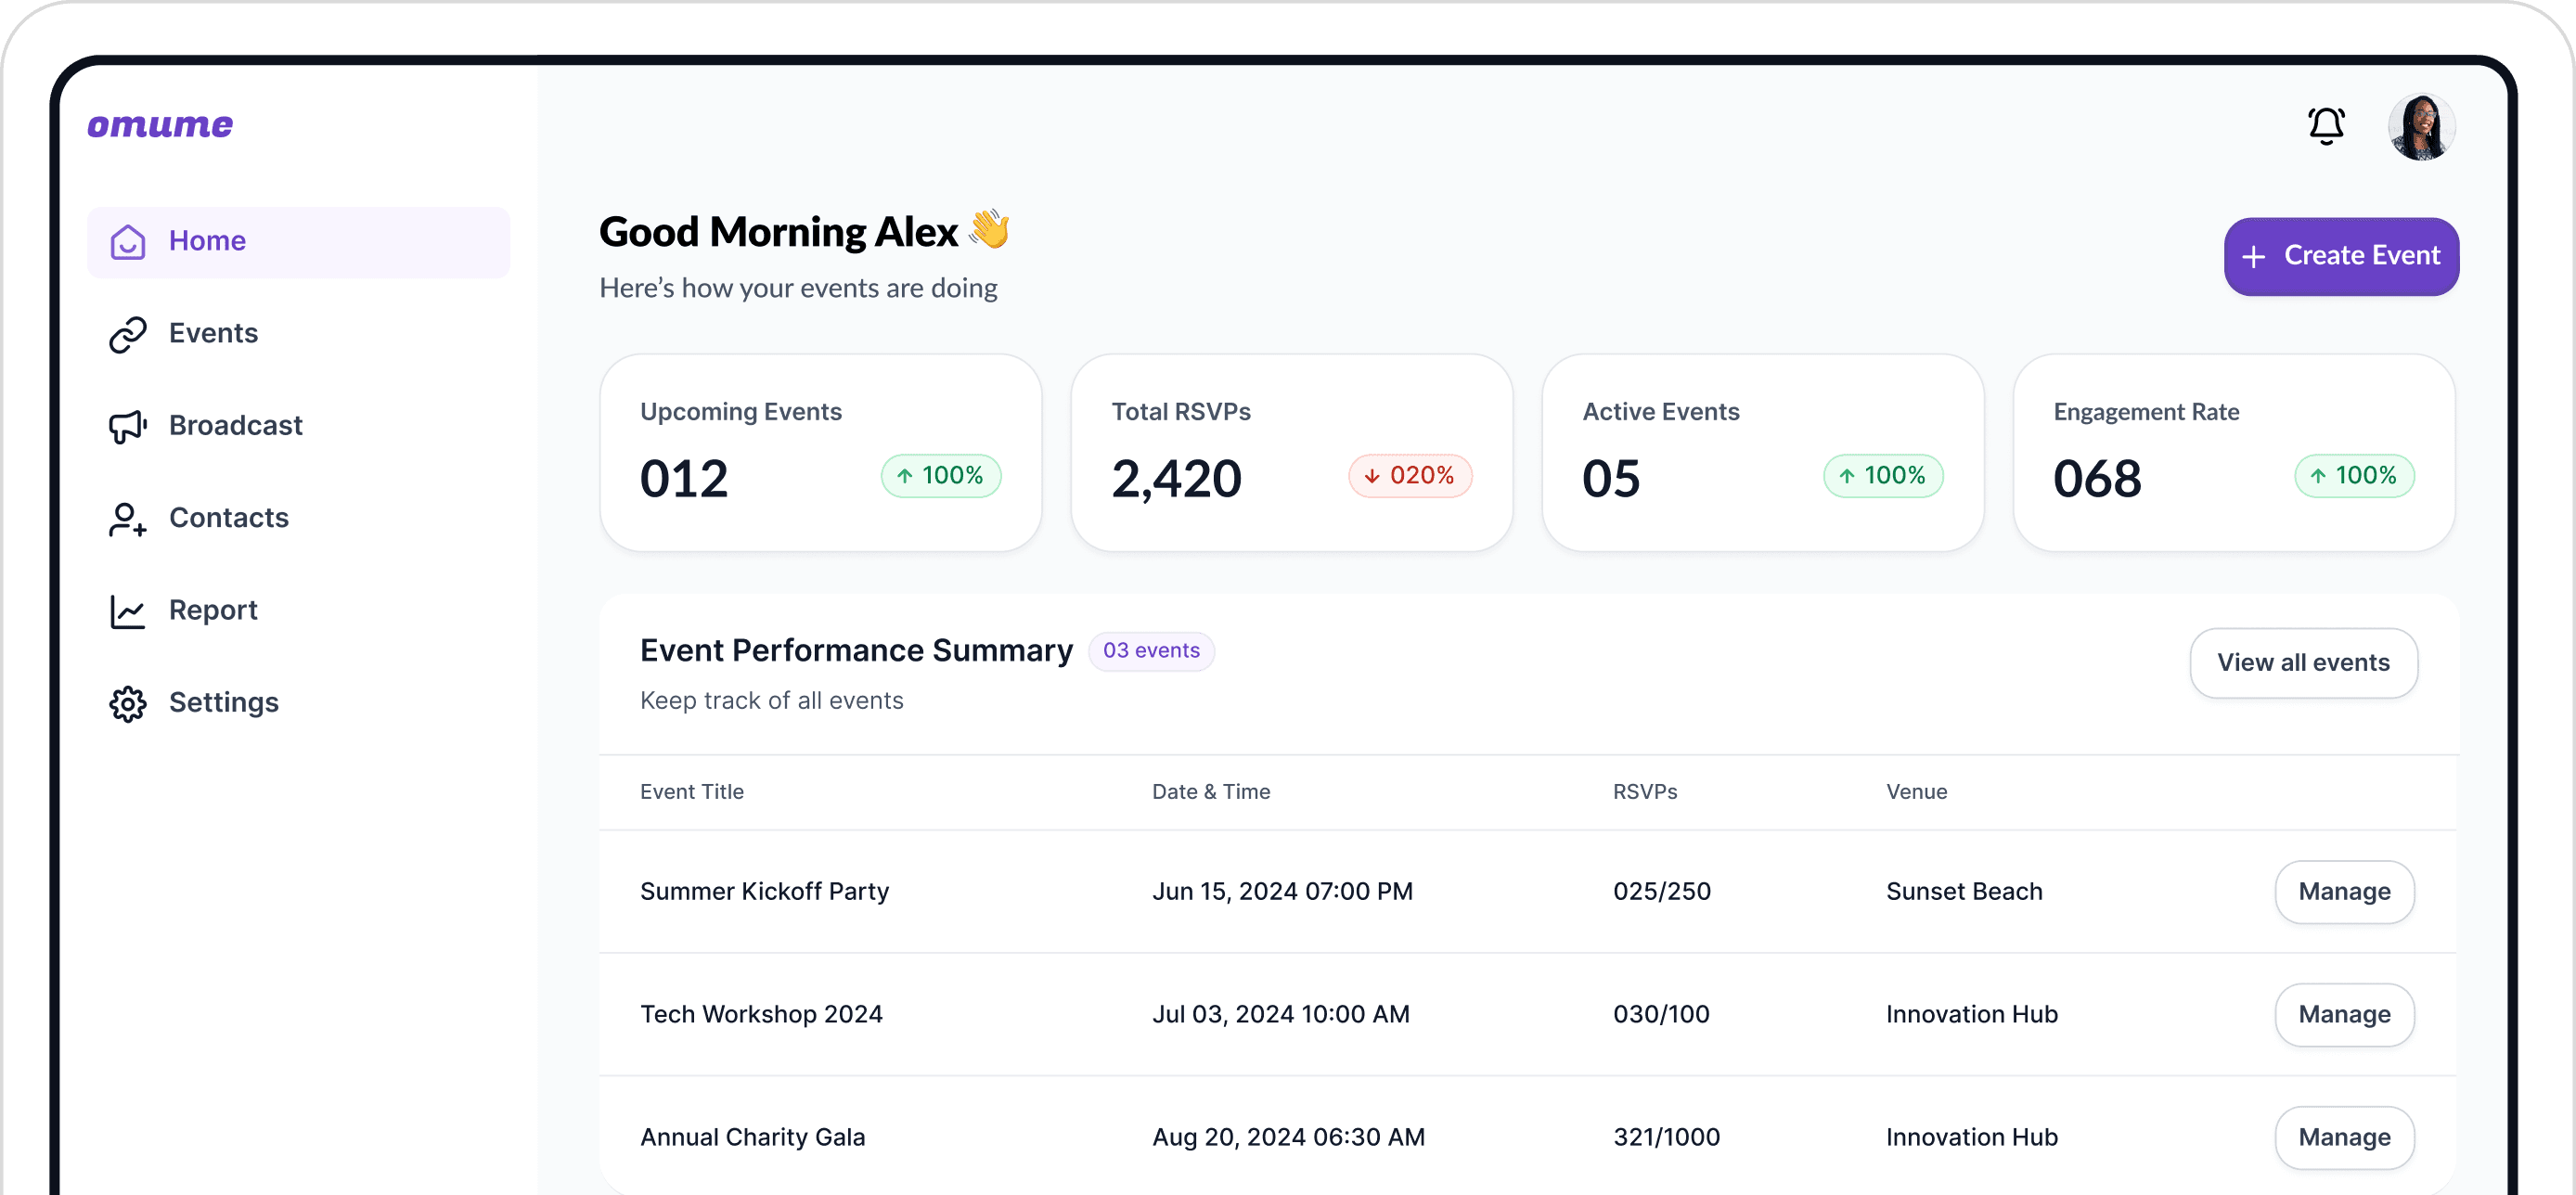Click the Total RSVPs 020% decrease badge
The width and height of the screenshot is (2576, 1195).
1409,476
